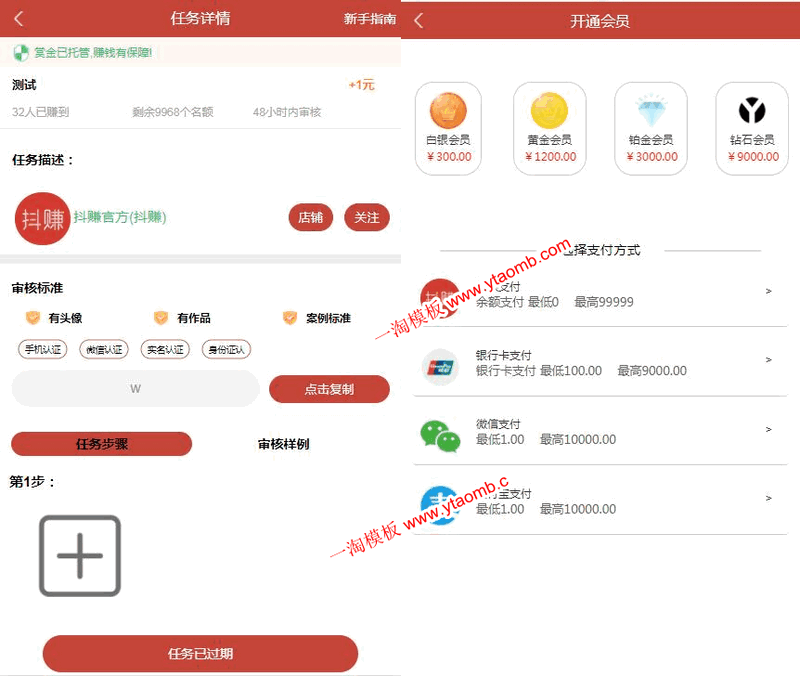Switch to the 审核样例 tab
This screenshot has width=800, height=677.
click(x=284, y=444)
